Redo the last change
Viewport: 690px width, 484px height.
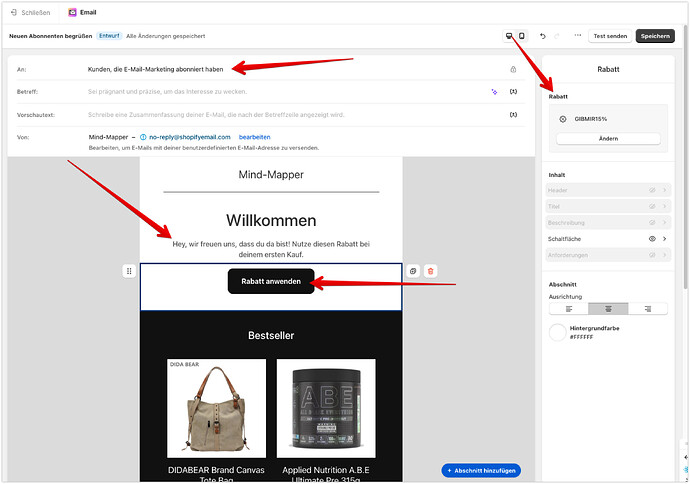(x=557, y=36)
